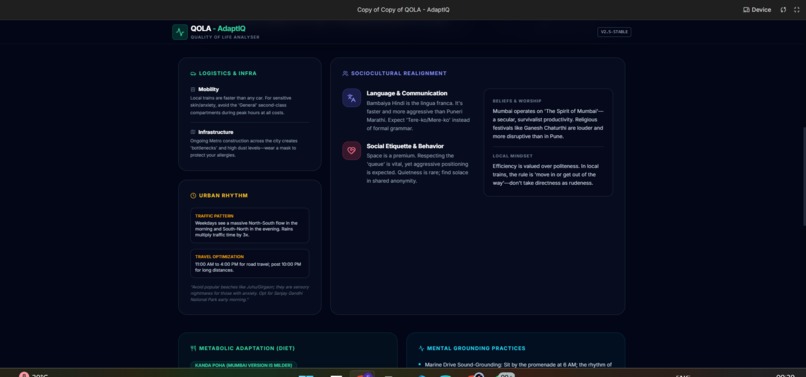Click the people icon beside Sociocultural Realignment
The width and height of the screenshot is (806, 377).
click(x=345, y=74)
